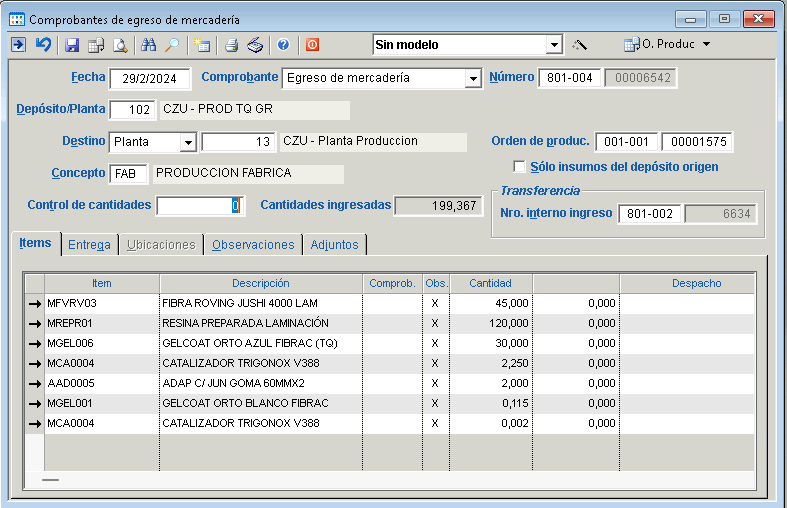Click the magnifying glass toolbar icon

click(x=172, y=45)
